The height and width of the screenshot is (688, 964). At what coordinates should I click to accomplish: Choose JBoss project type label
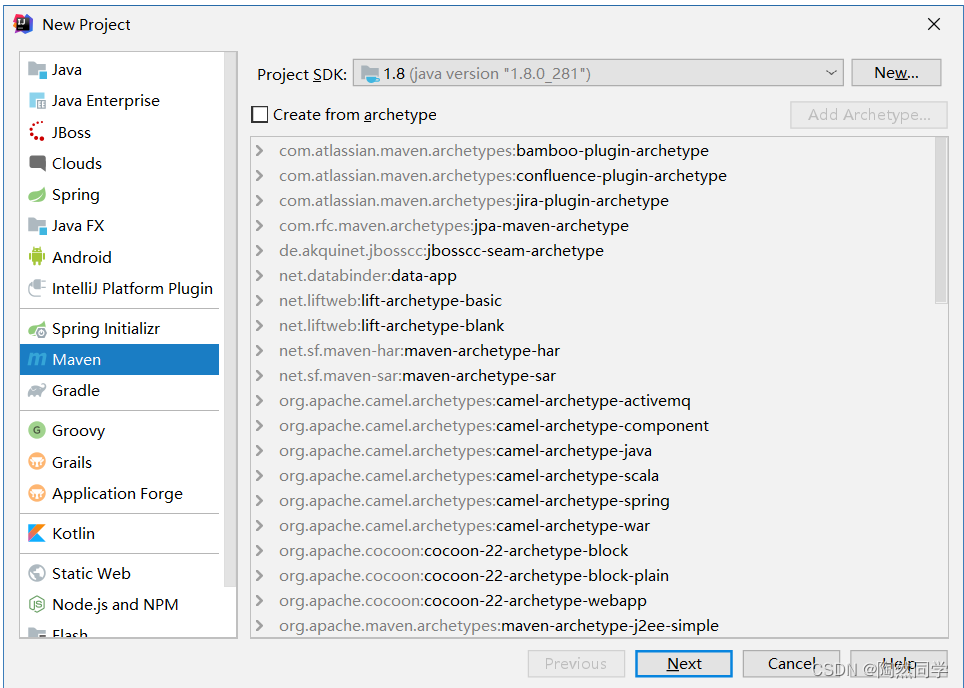(x=71, y=132)
